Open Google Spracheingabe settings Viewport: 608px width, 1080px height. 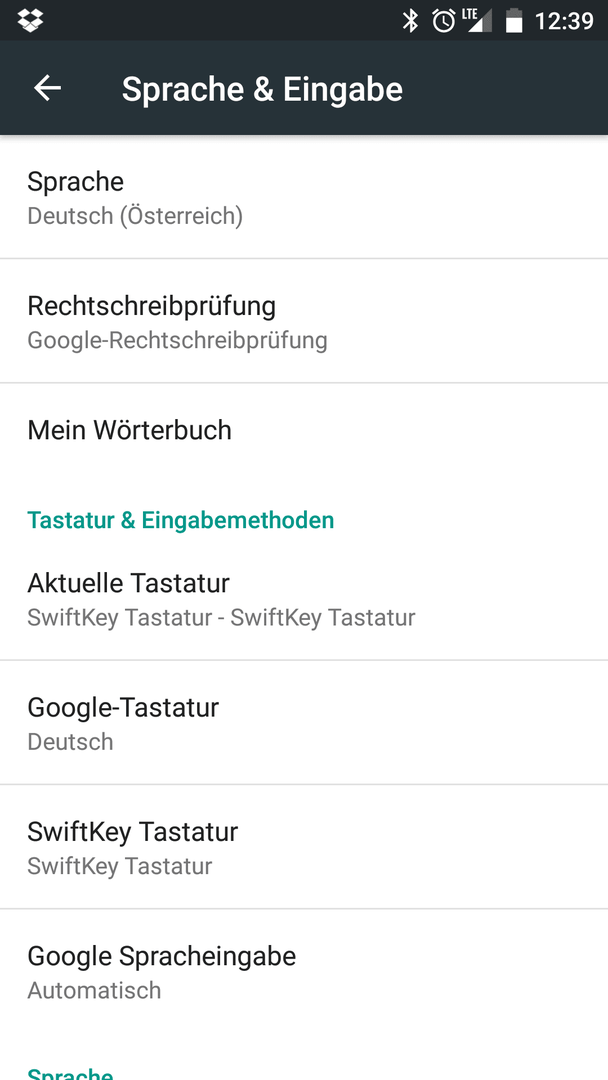304,971
